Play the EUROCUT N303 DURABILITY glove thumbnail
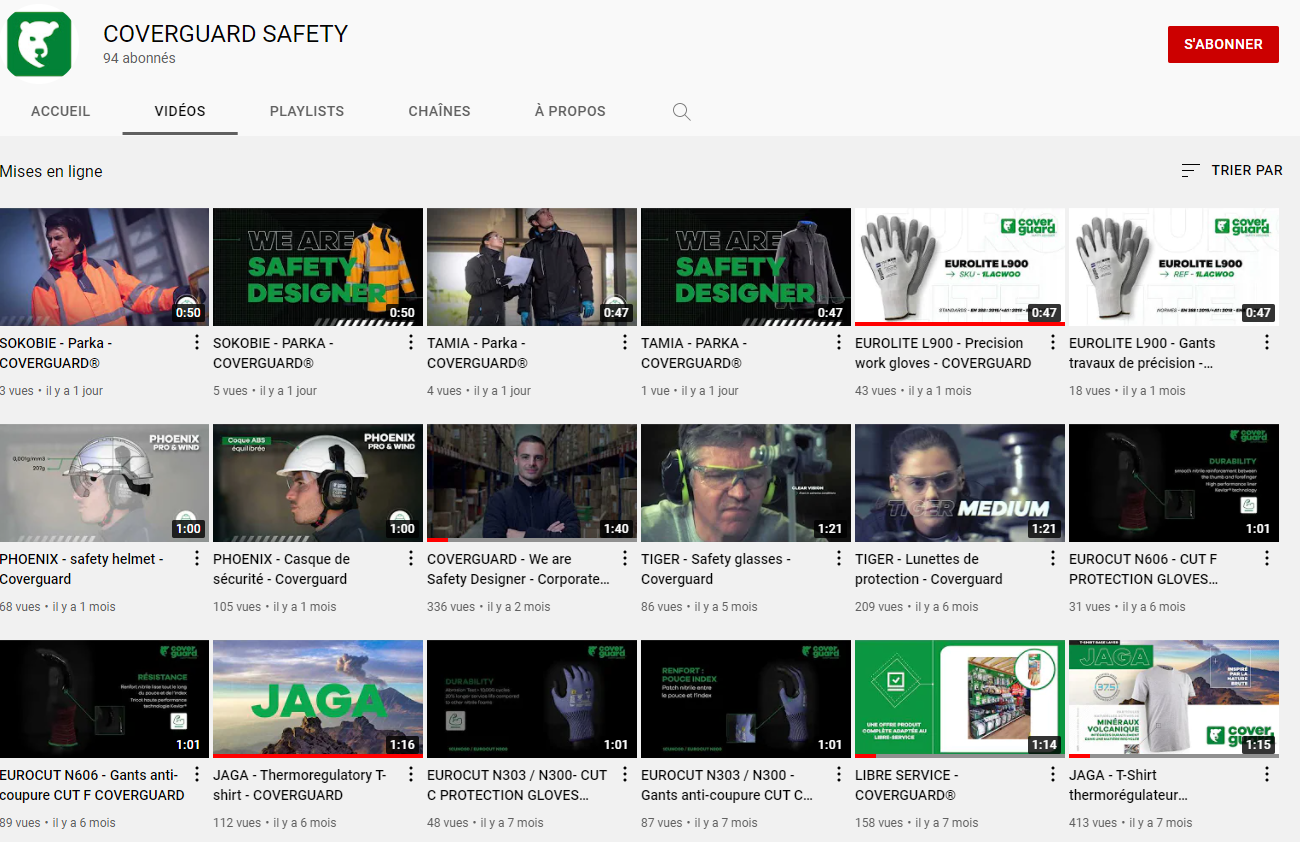 point(532,699)
